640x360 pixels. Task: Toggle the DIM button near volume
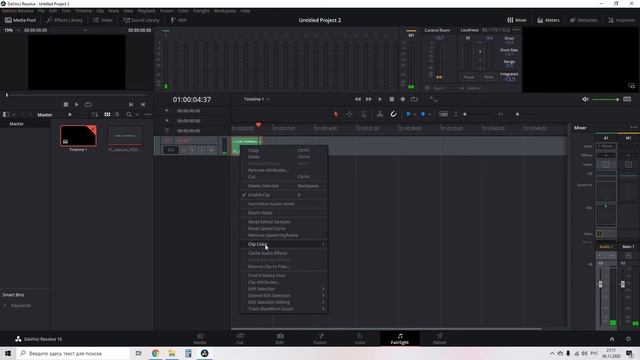coord(627,99)
